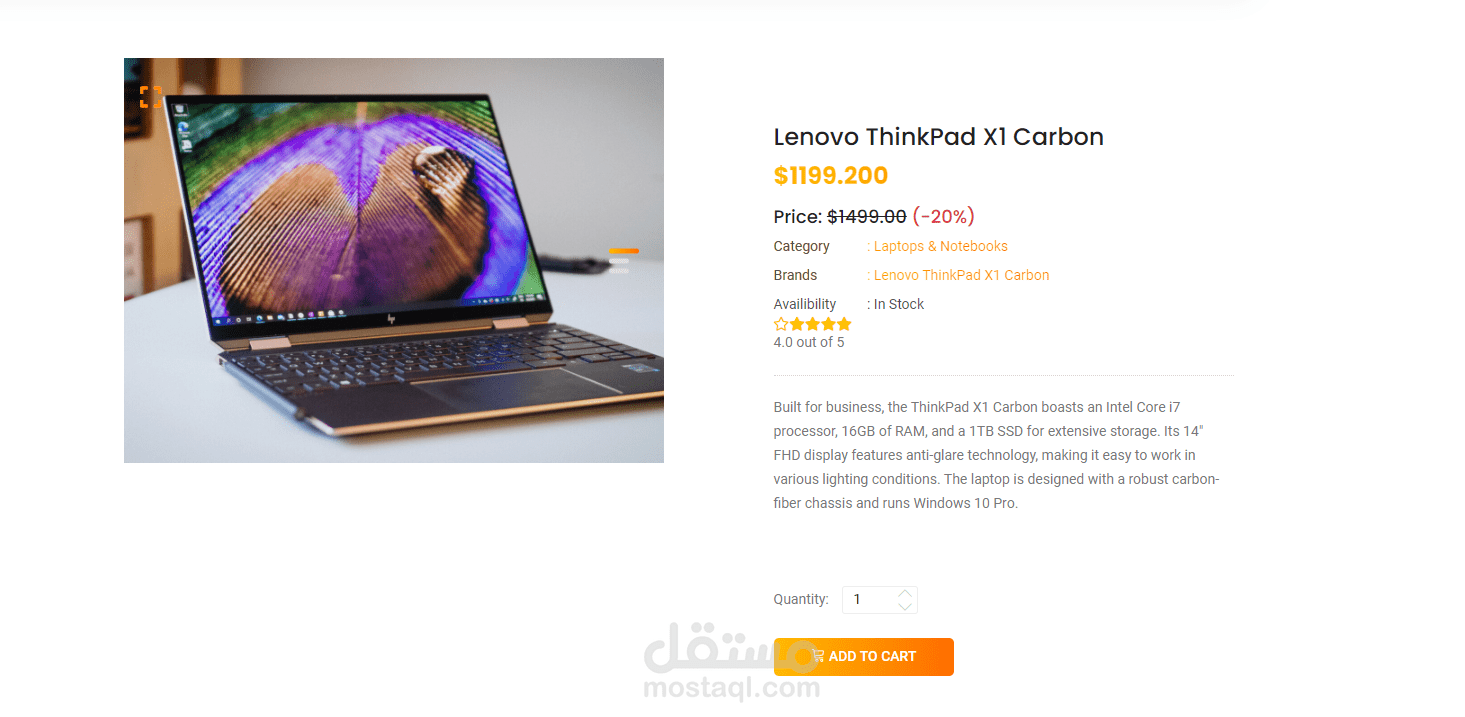The width and height of the screenshot is (1465, 717).
Task: Click the $1199.200 sale price
Action: point(831,176)
